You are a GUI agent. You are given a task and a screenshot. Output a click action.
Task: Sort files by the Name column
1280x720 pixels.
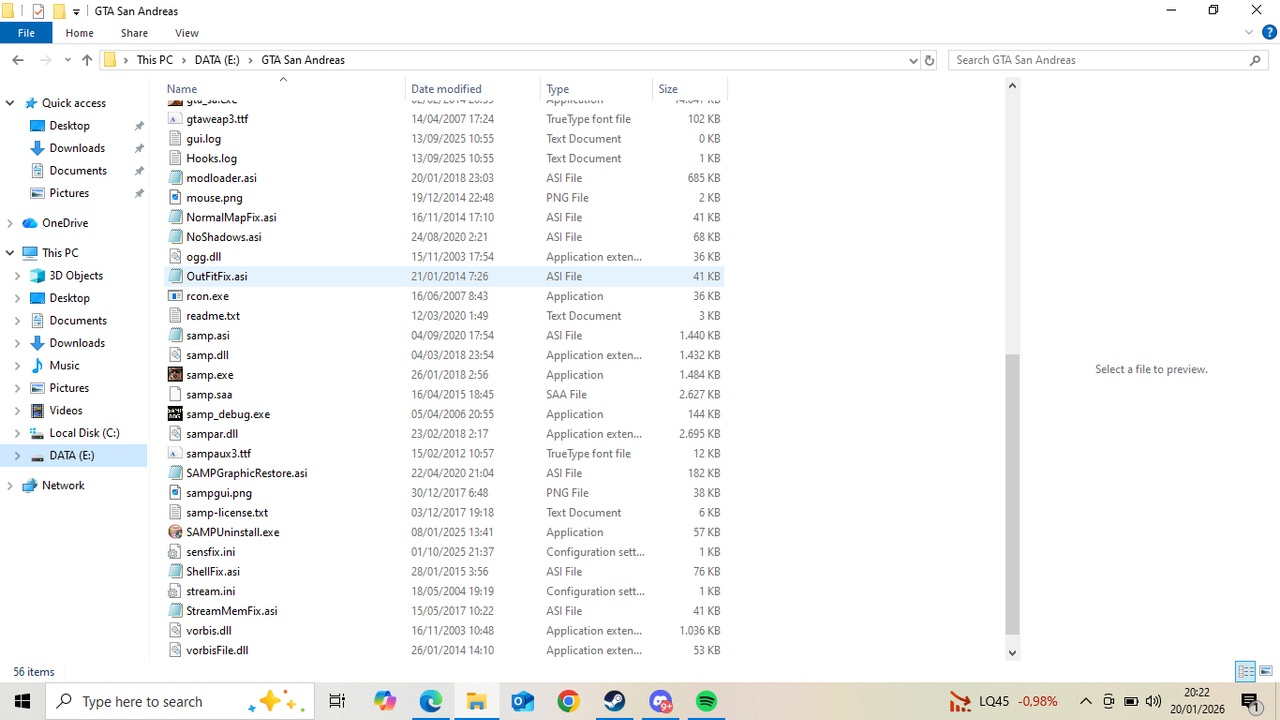(x=284, y=89)
